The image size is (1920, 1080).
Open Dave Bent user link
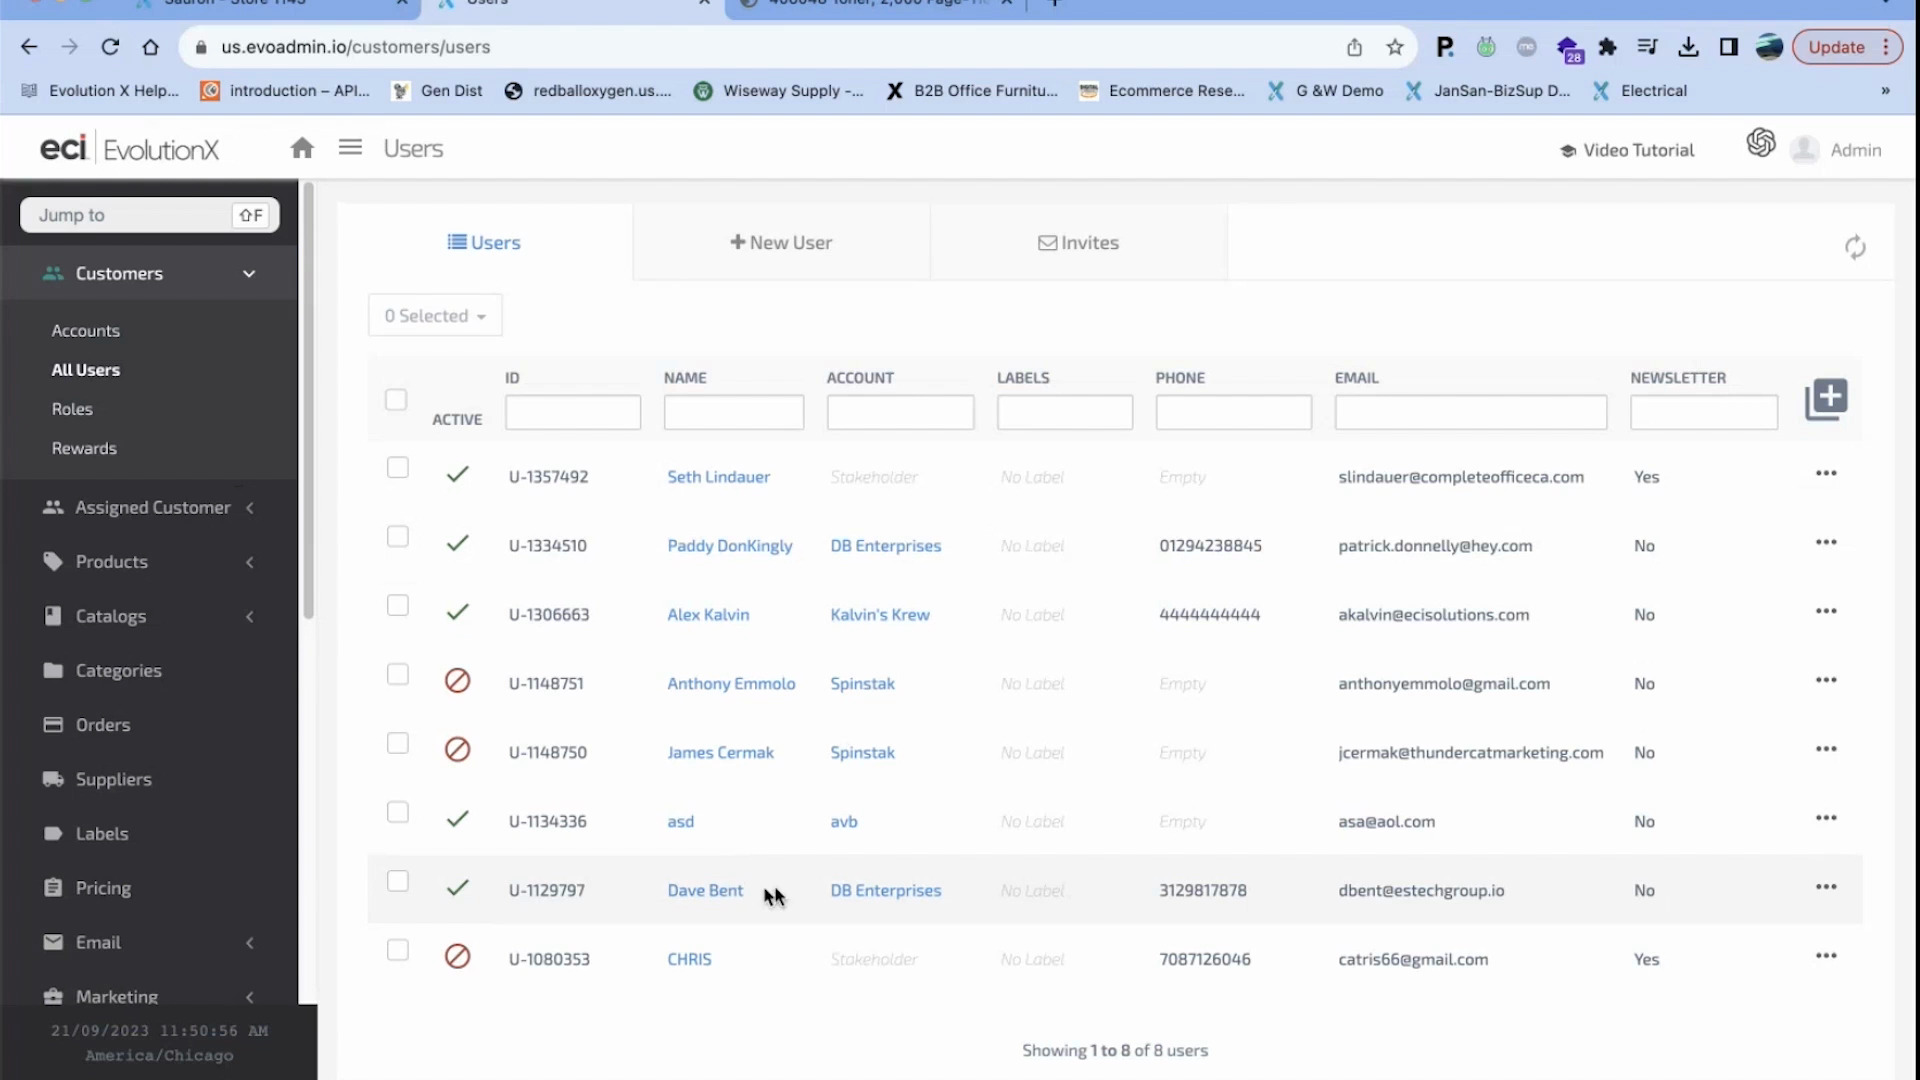pyautogui.click(x=705, y=890)
